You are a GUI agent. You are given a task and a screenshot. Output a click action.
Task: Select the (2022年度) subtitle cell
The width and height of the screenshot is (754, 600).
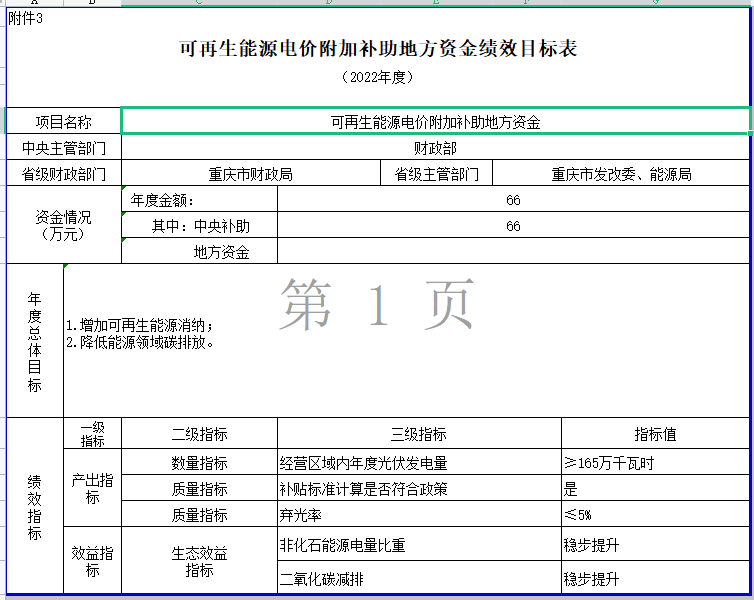pos(377,77)
